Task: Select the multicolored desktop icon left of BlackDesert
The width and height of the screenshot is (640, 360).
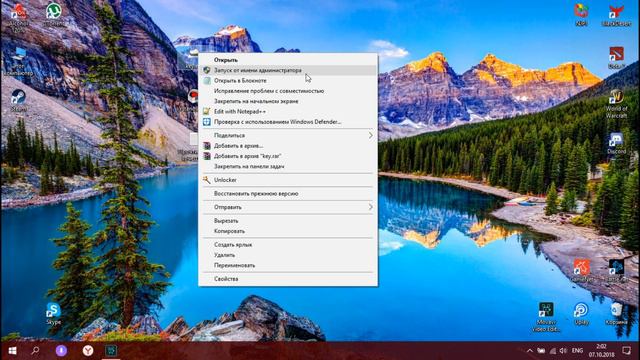Action: [x=581, y=15]
